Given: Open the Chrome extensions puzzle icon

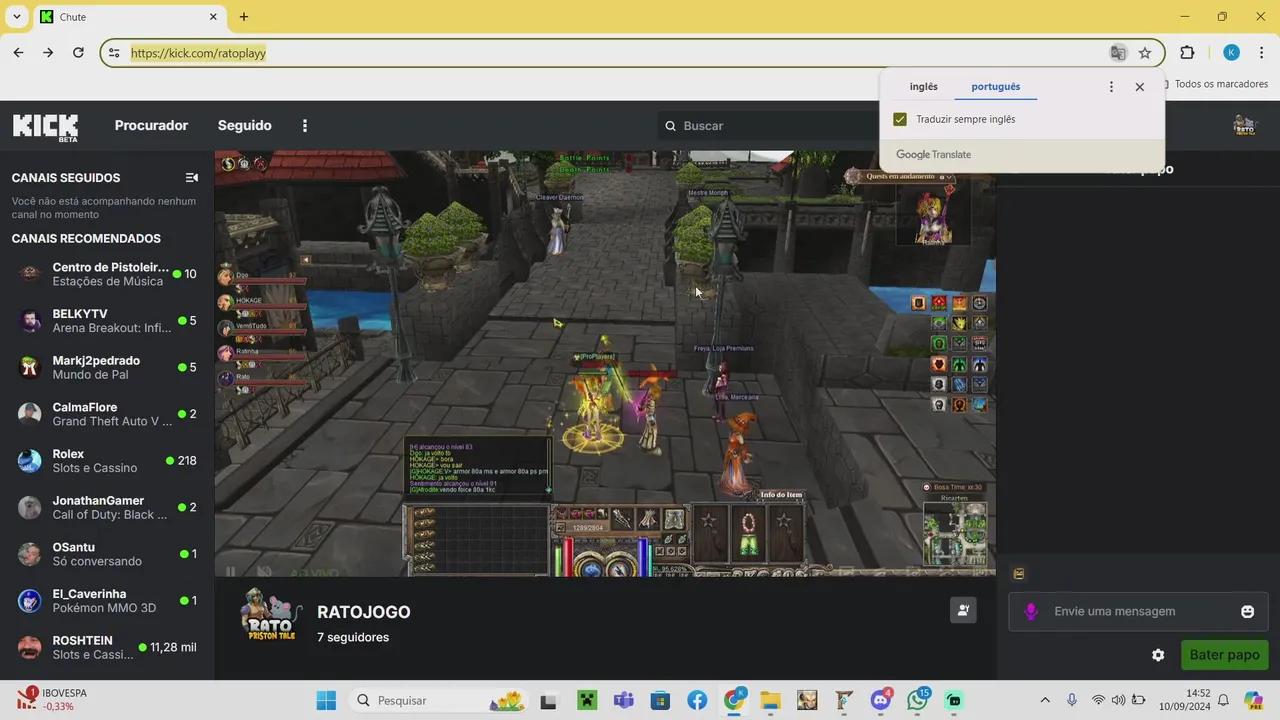Looking at the screenshot, I should [x=1187, y=53].
